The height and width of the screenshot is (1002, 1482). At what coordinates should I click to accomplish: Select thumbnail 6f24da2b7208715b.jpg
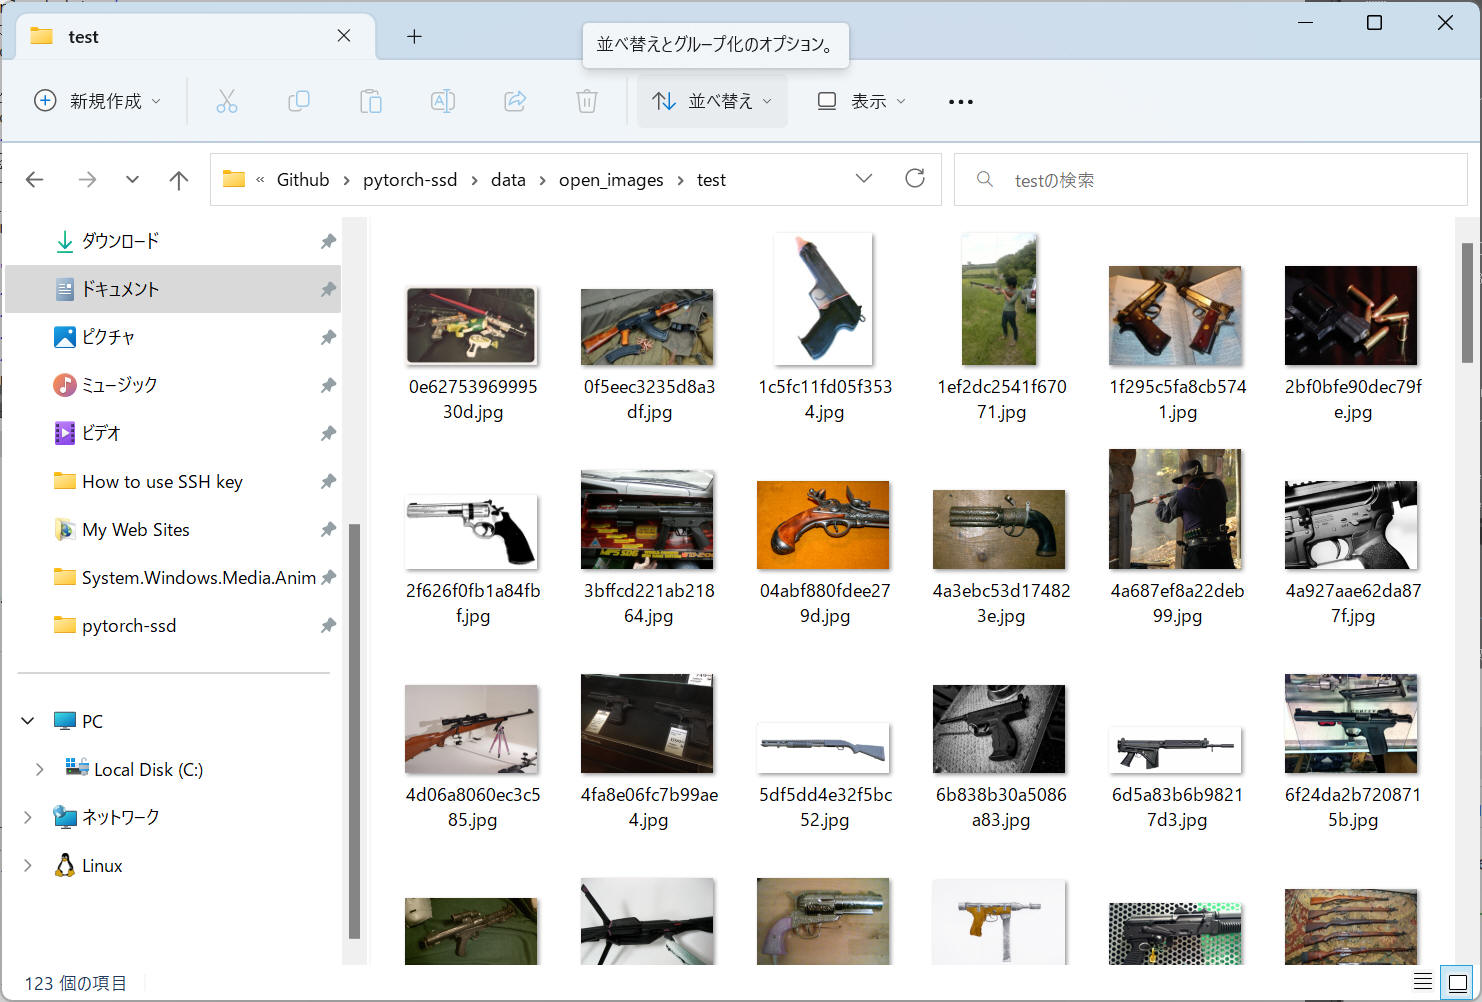point(1351,723)
